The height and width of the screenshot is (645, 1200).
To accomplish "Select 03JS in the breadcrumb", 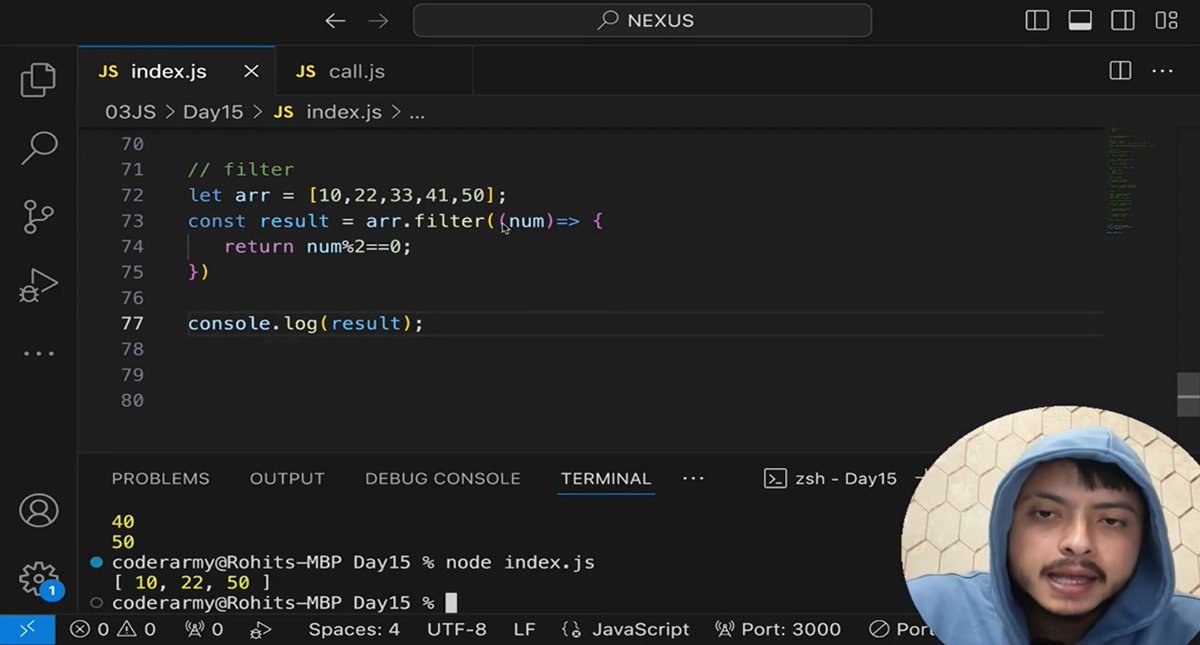I will [x=130, y=112].
